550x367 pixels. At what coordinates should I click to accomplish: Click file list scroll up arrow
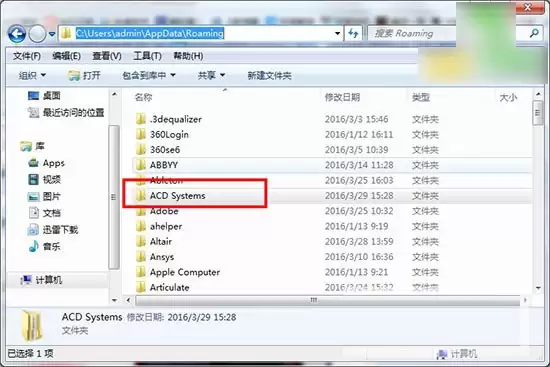coord(538,94)
